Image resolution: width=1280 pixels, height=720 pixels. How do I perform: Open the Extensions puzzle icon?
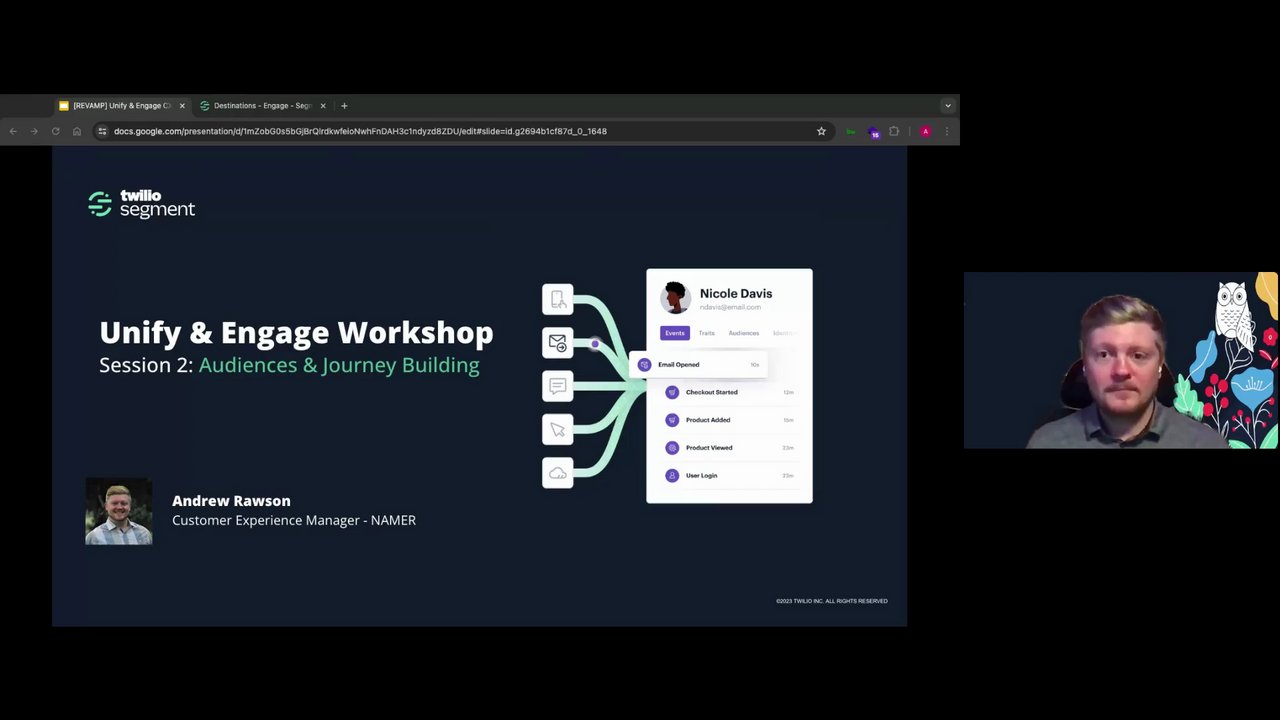894,131
